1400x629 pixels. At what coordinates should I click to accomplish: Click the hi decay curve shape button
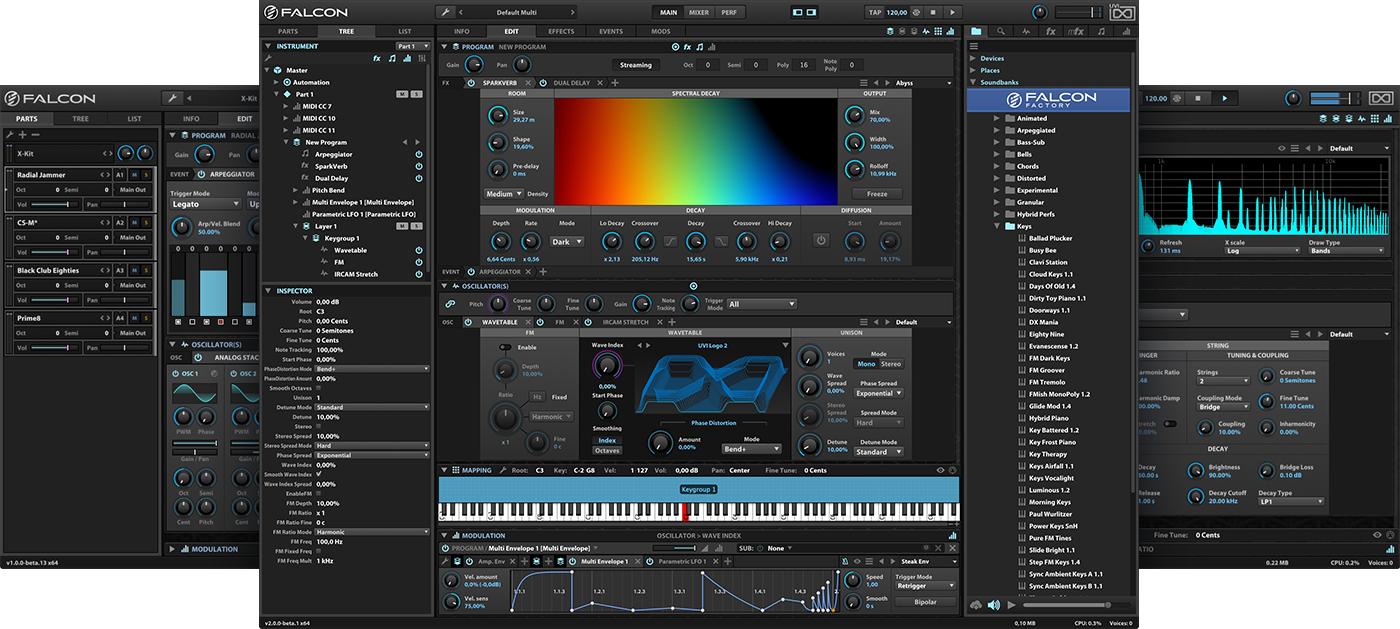[722, 241]
